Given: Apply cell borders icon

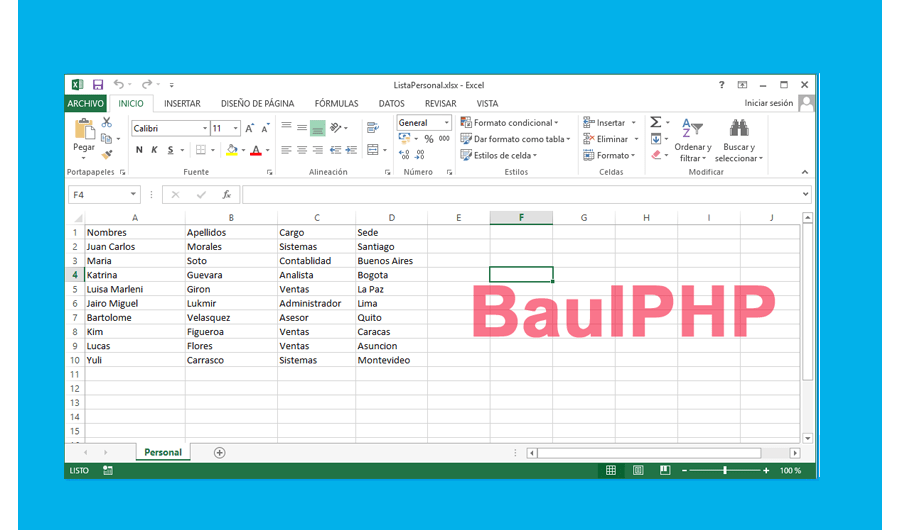Looking at the screenshot, I should (x=201, y=150).
